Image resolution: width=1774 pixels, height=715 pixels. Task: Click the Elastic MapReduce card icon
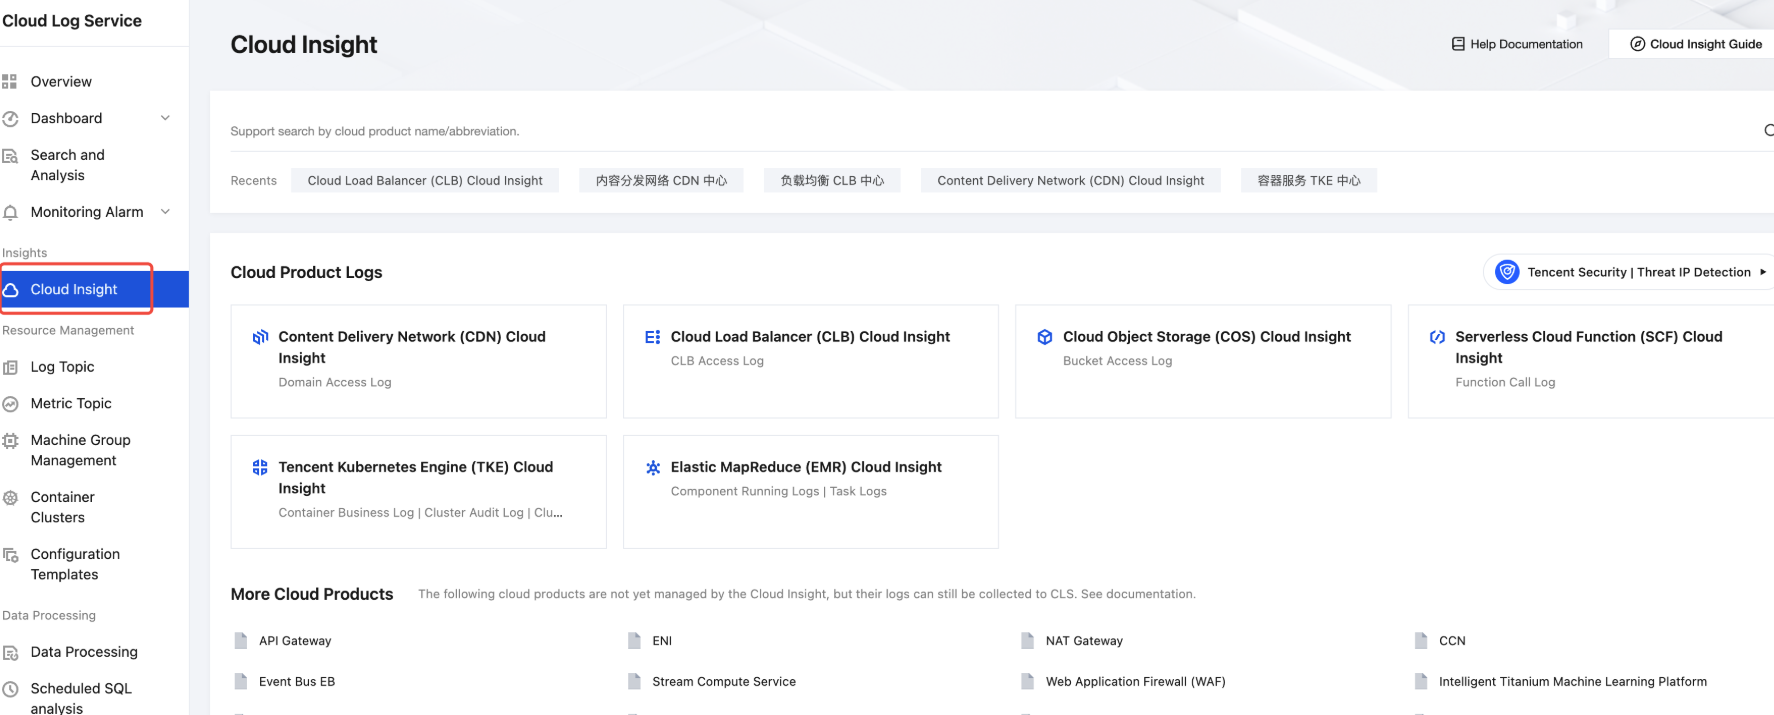pyautogui.click(x=652, y=467)
